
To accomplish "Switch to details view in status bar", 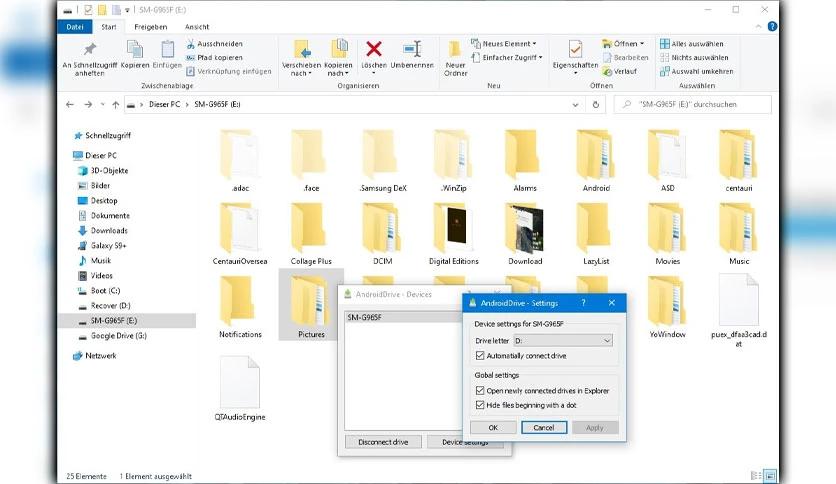I will point(755,475).
